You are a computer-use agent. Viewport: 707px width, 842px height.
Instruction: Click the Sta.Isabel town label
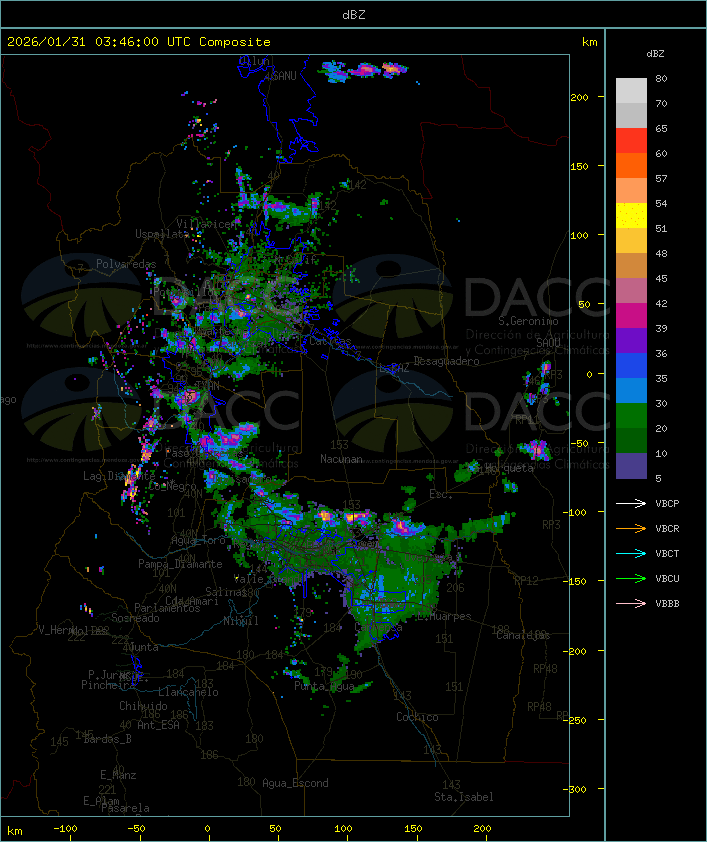tap(463, 797)
